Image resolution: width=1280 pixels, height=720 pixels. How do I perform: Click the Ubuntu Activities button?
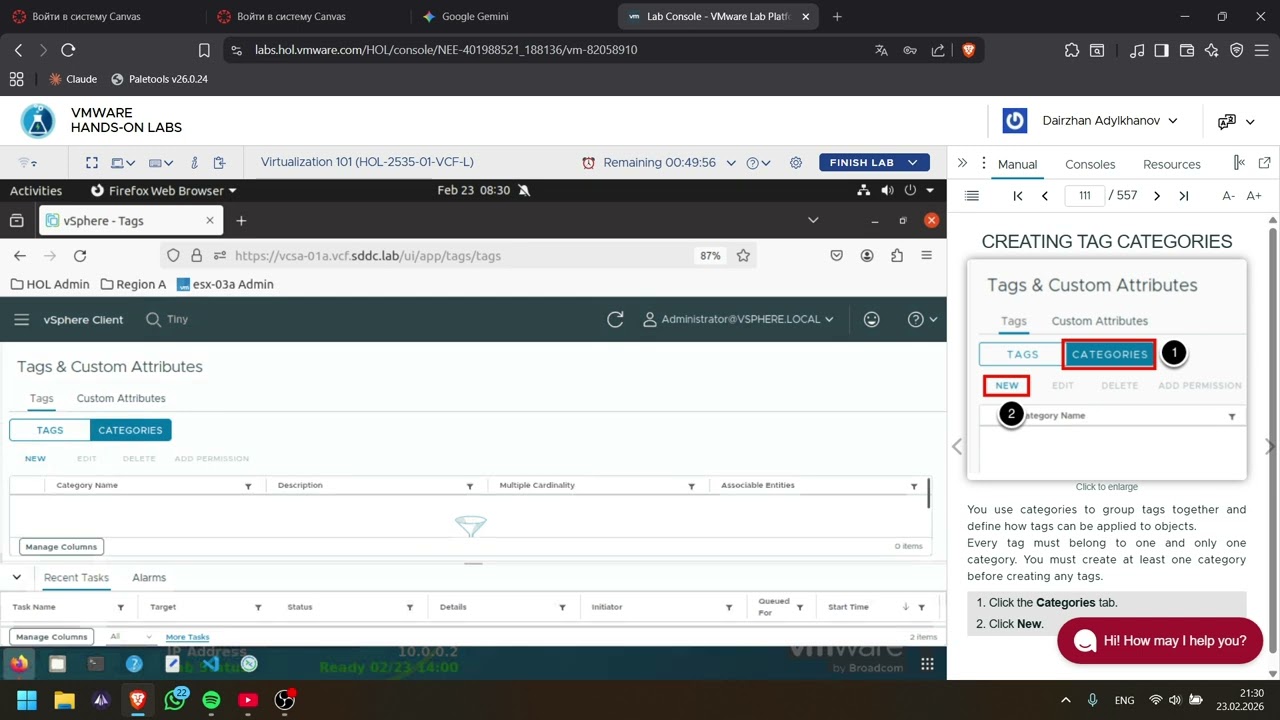point(36,190)
